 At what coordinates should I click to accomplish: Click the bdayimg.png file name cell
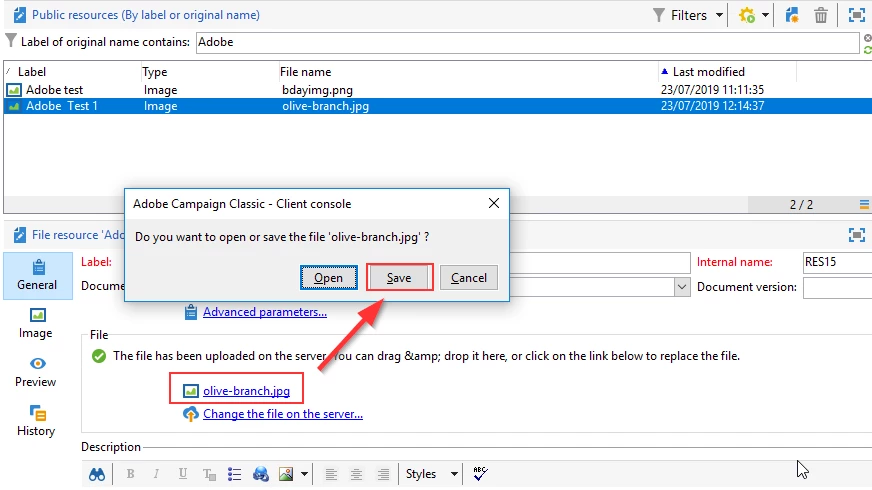coord(318,90)
